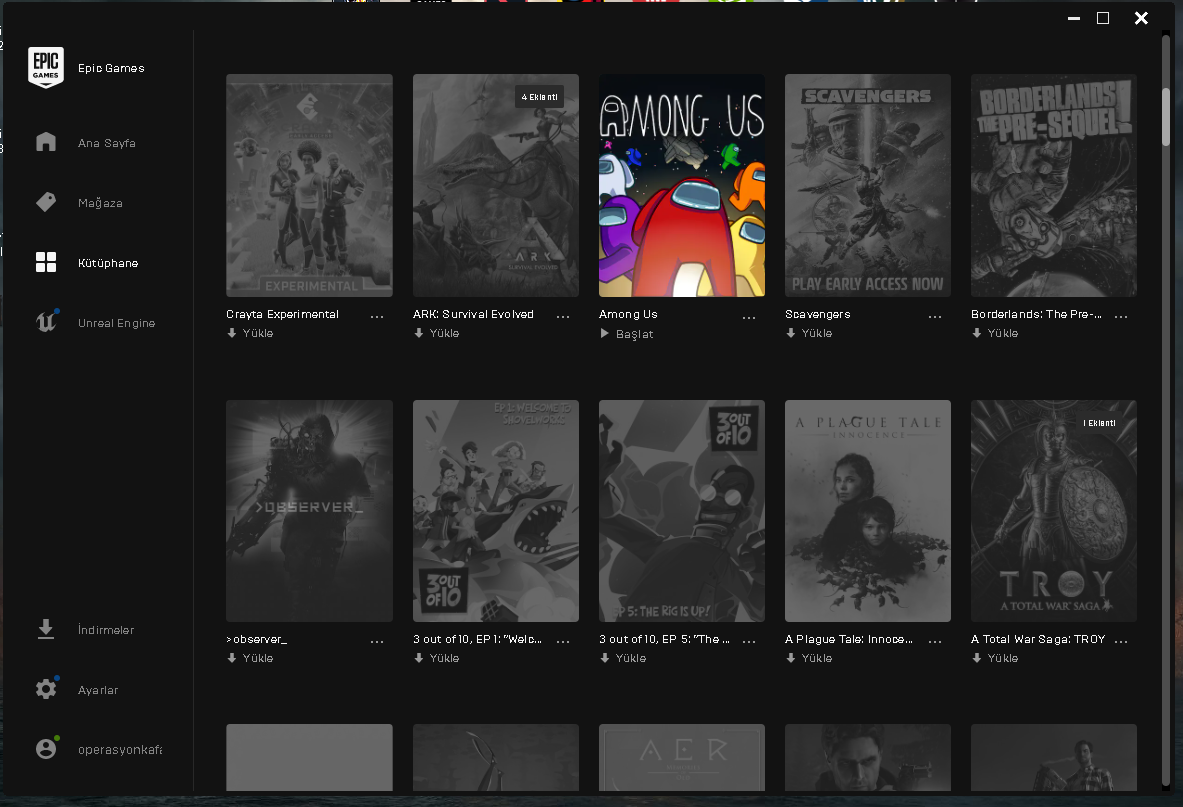Viewport: 1183px width, 807px height.
Task: Select the ARK: Survival Evolved cover art
Action: point(496,186)
